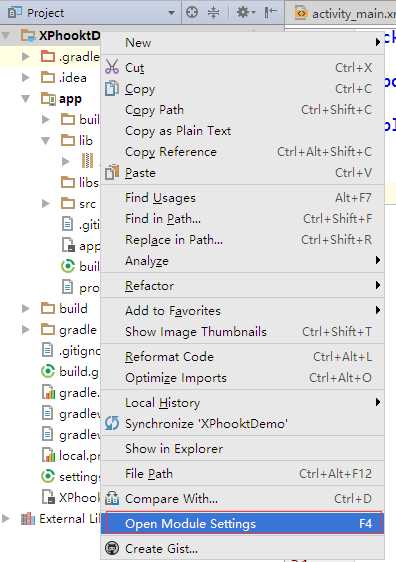Select the .gradle folder icon
This screenshot has height=562, width=396.
tap(48, 56)
